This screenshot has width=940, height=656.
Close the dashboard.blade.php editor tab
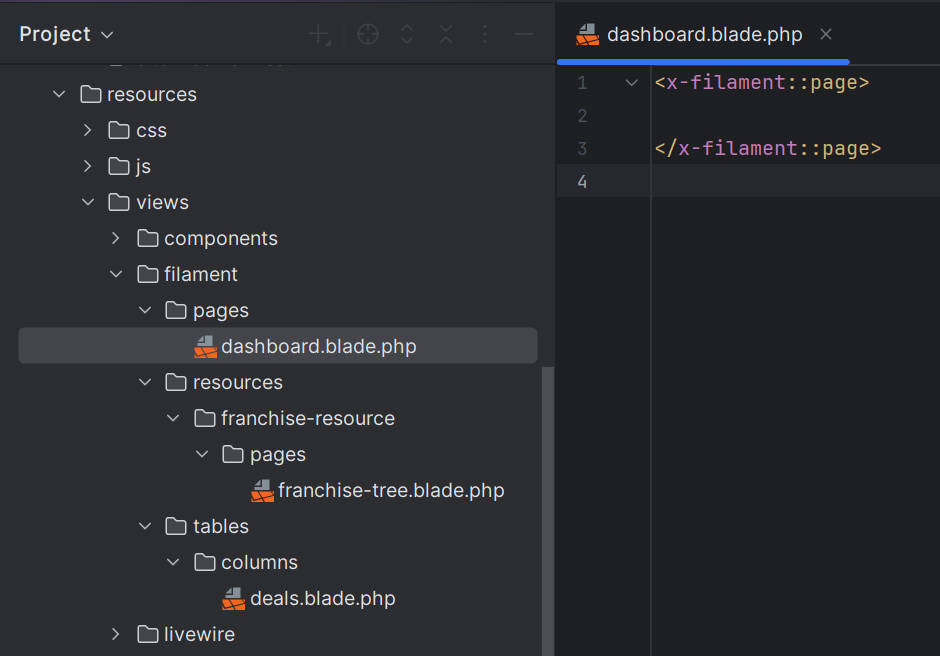826,34
